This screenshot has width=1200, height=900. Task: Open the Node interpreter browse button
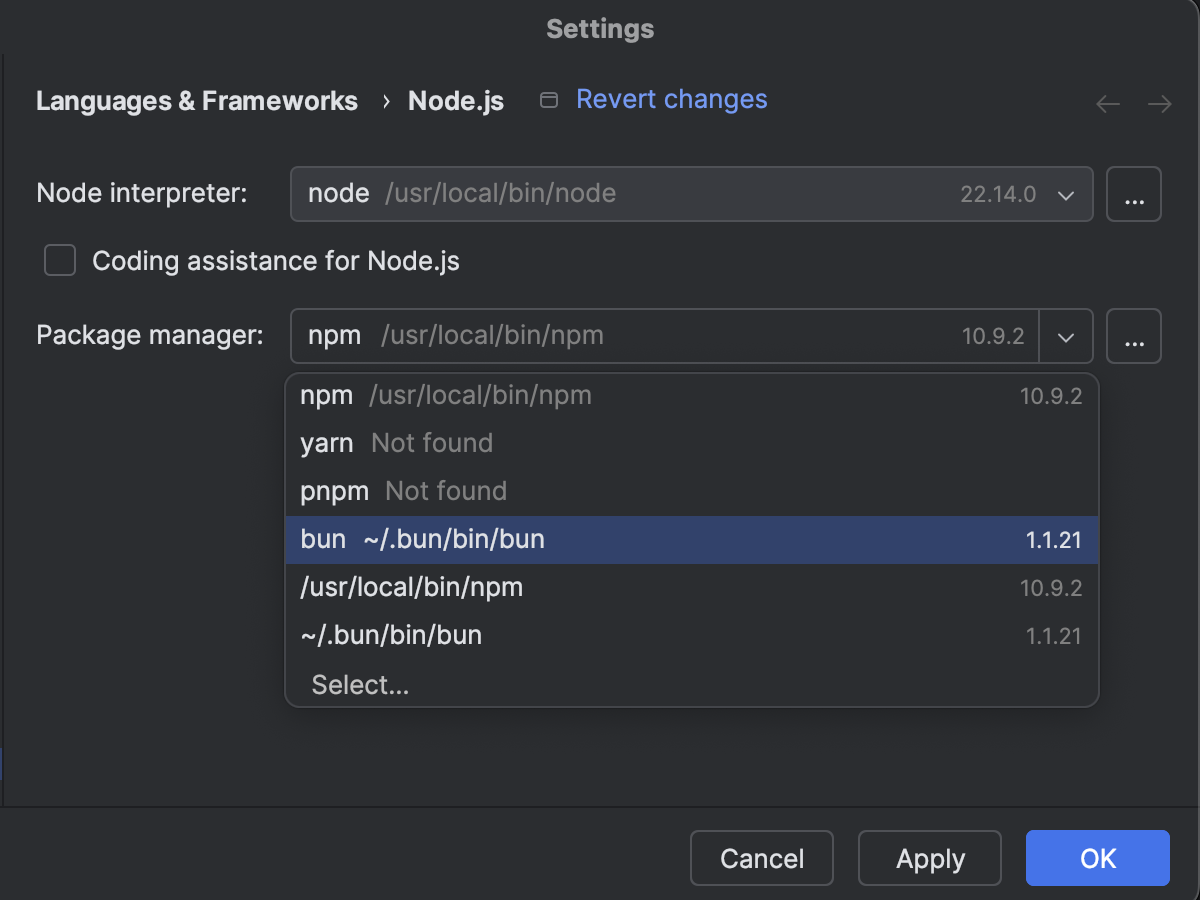click(1133, 194)
